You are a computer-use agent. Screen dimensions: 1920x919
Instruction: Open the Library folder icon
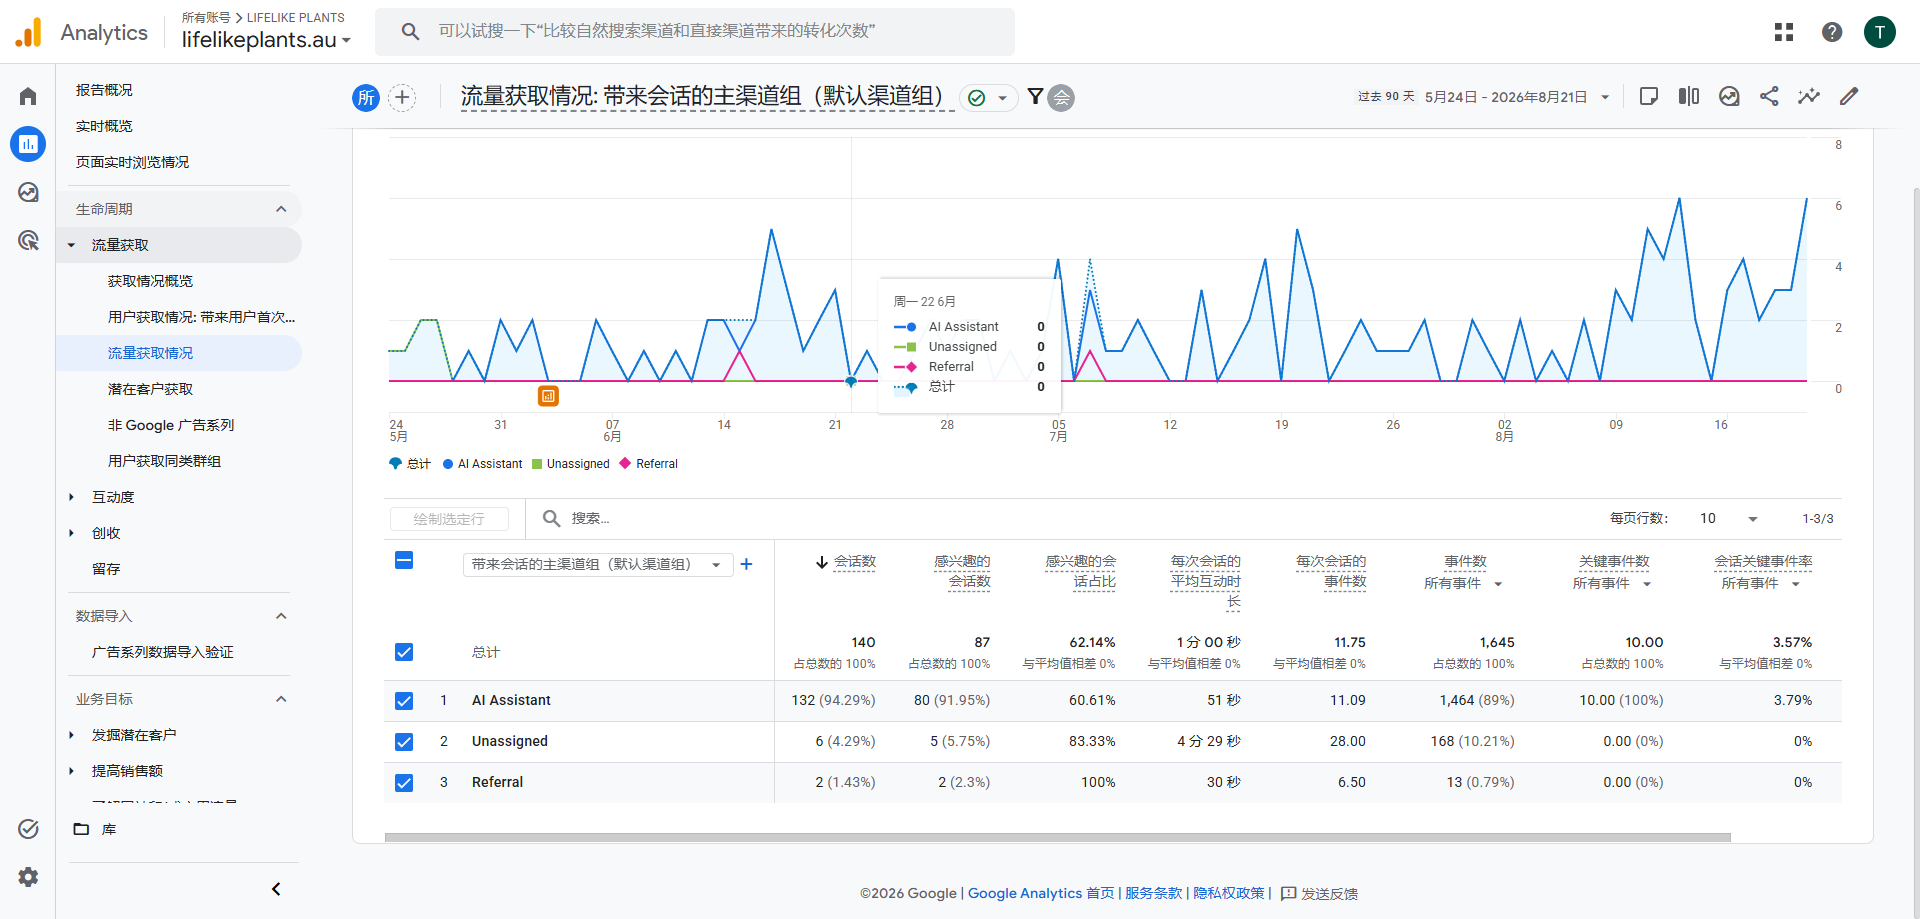82,829
